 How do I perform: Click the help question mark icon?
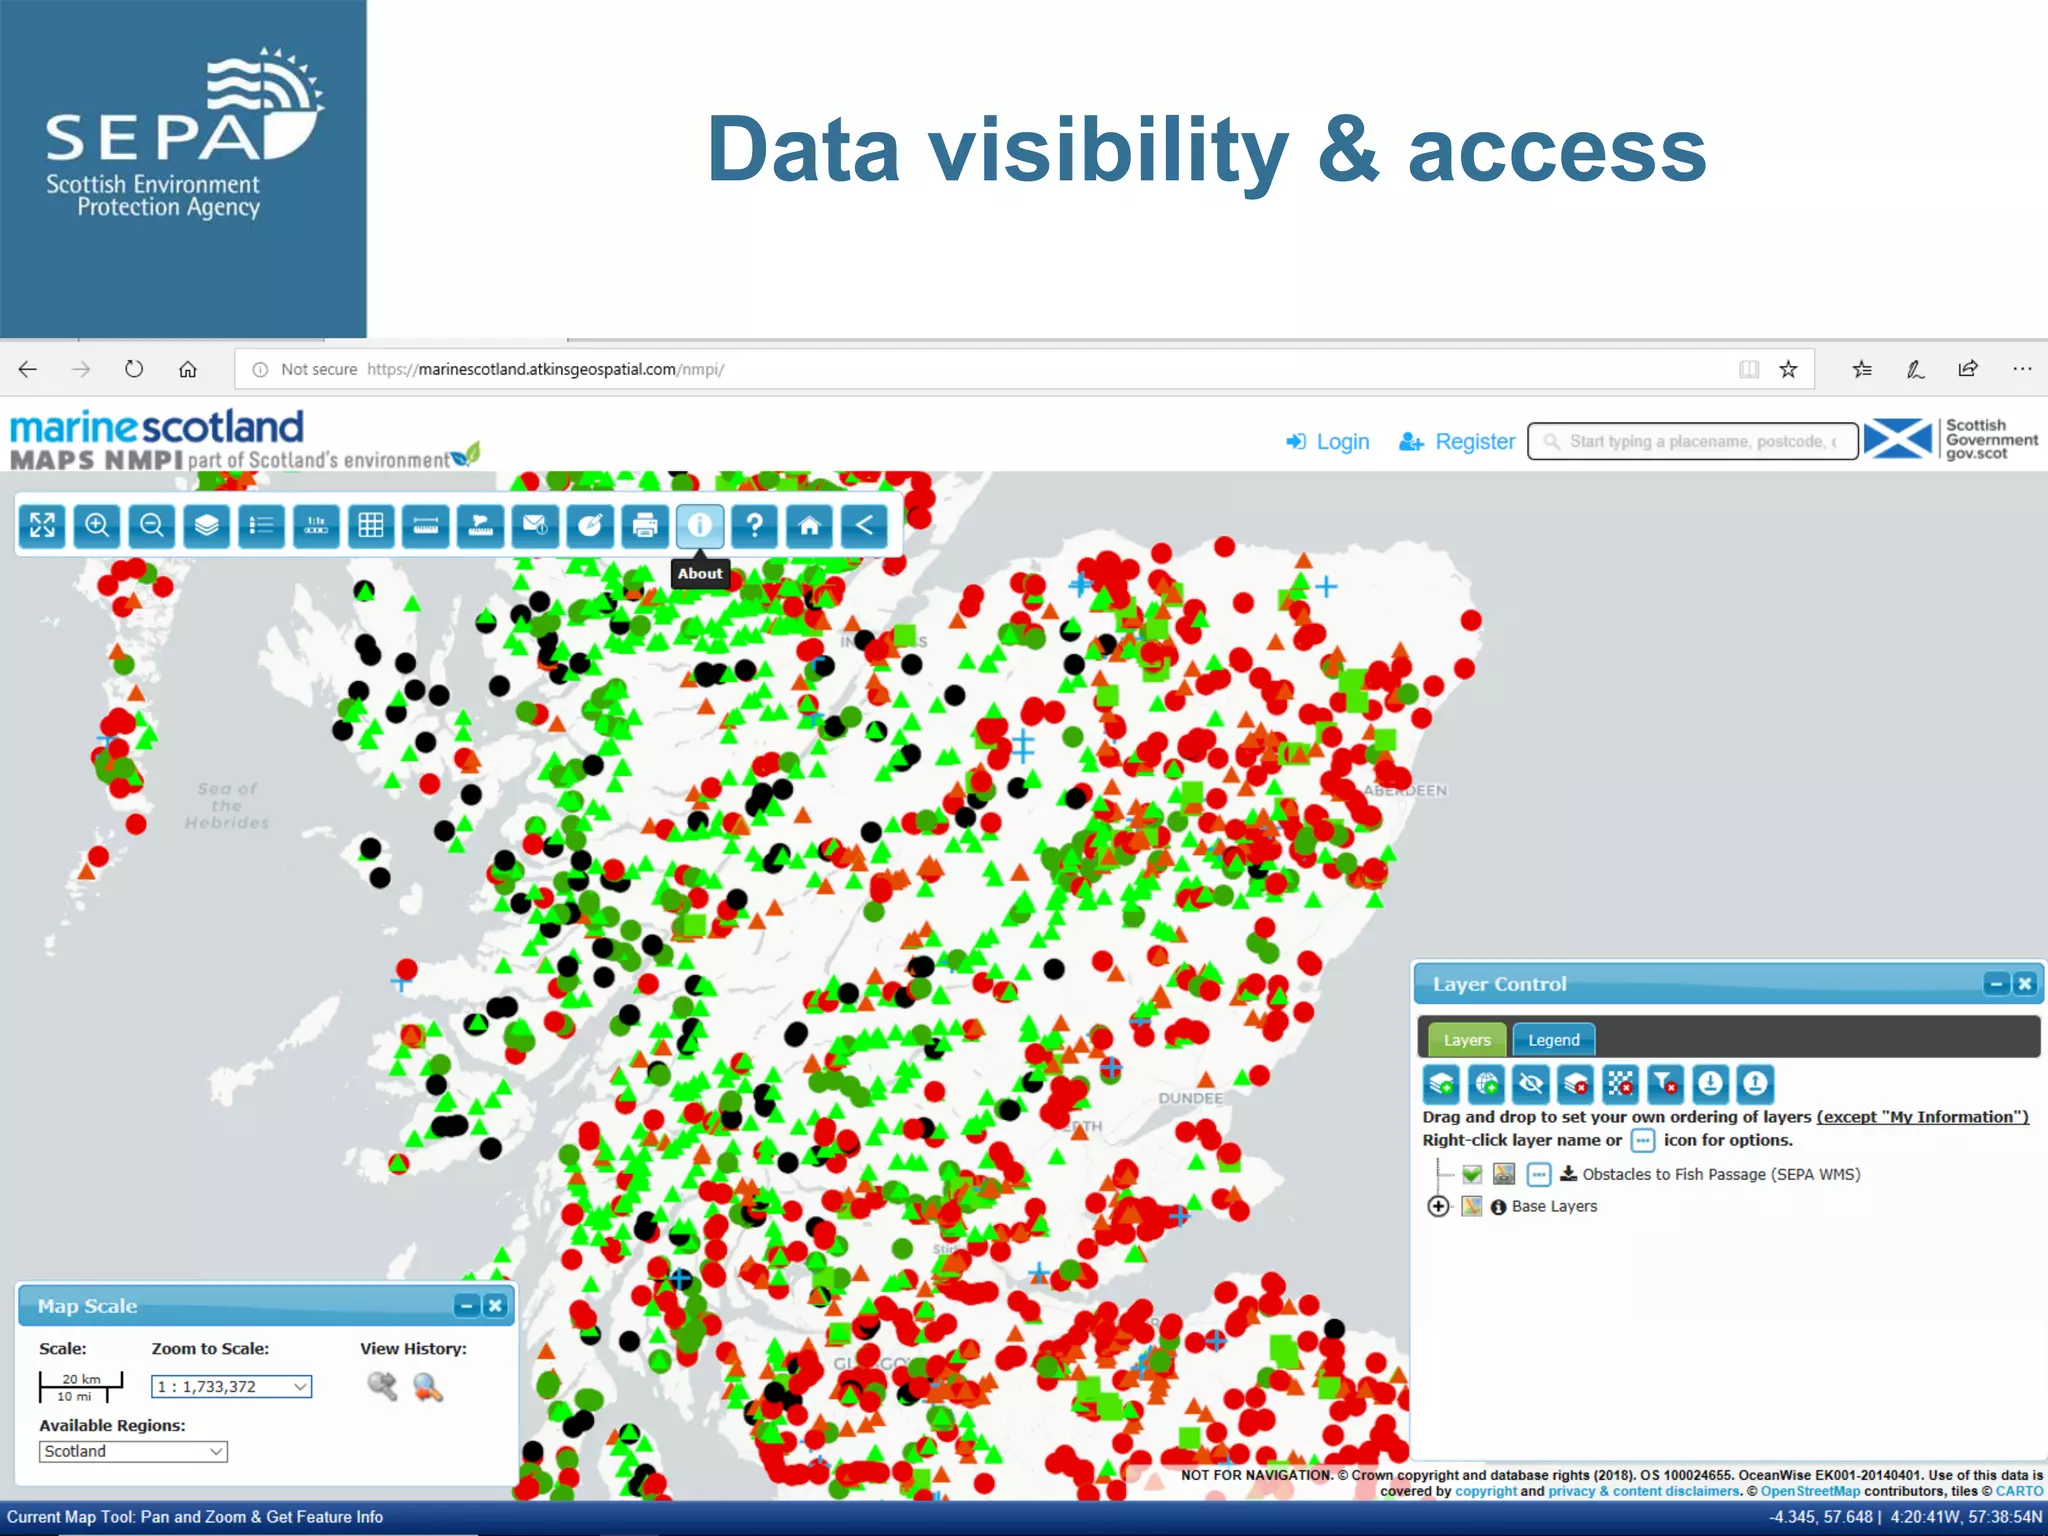pyautogui.click(x=754, y=525)
